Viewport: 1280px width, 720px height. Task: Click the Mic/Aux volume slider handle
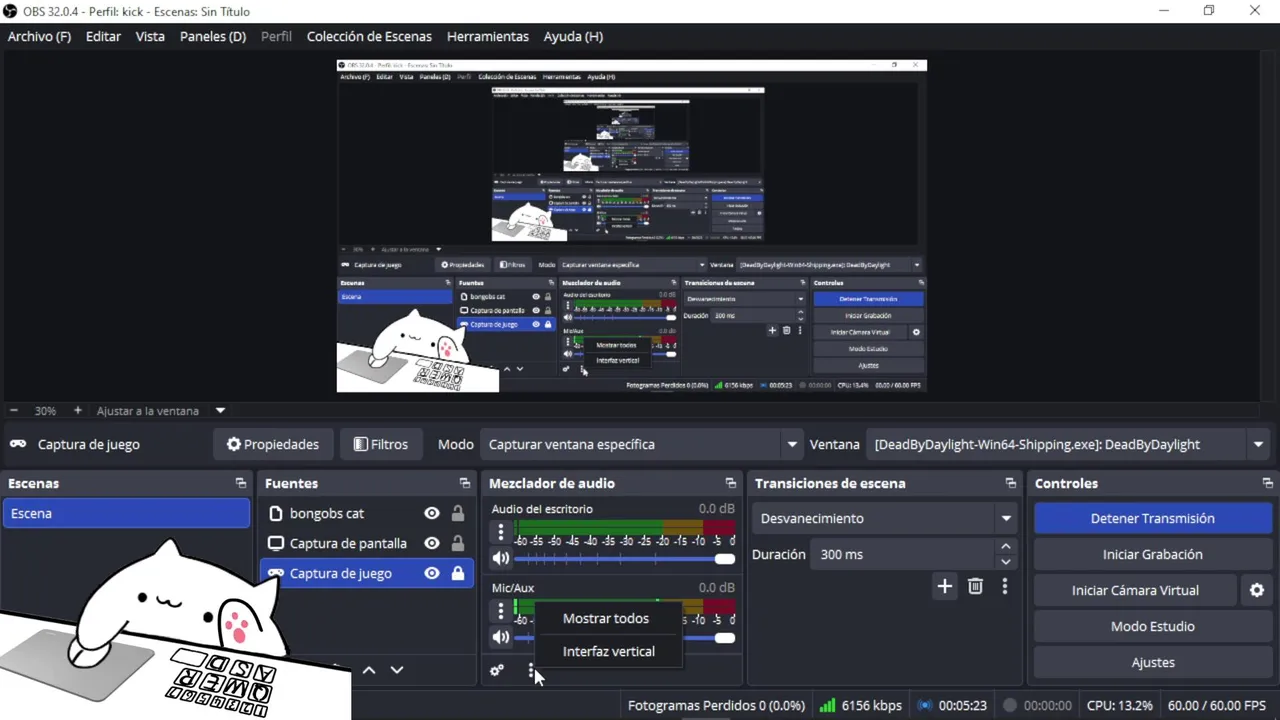tap(725, 637)
